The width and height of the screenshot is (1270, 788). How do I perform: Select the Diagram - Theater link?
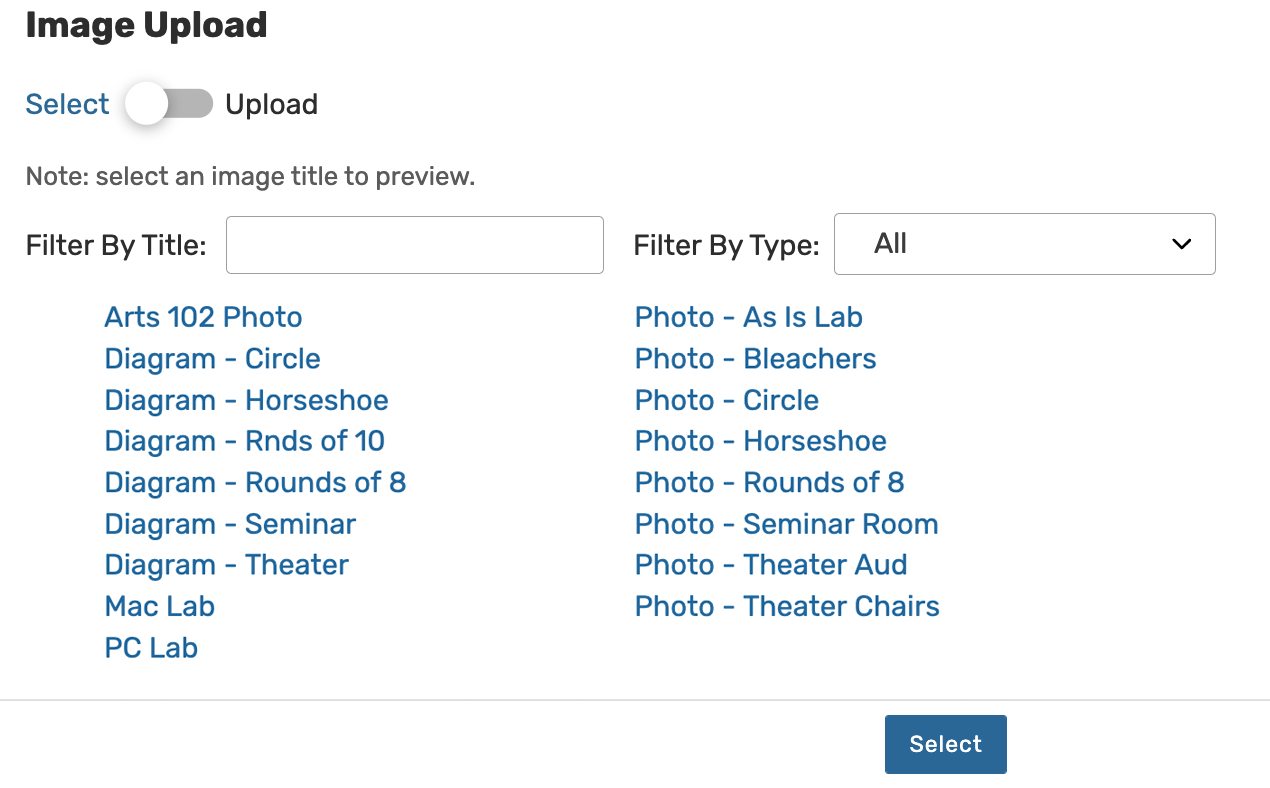pos(226,565)
